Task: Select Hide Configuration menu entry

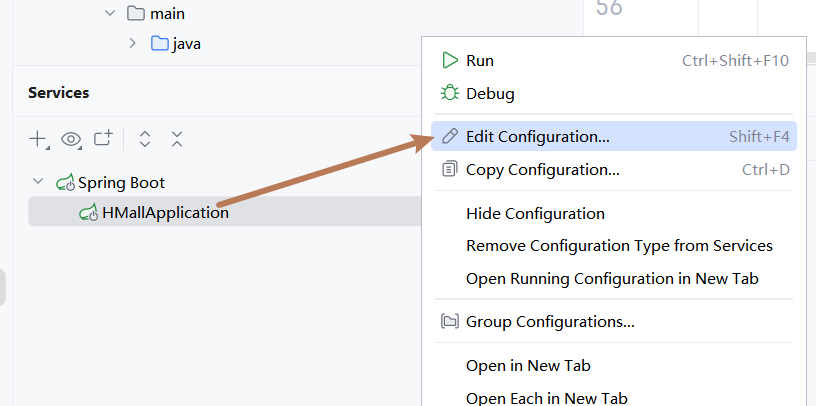Action: tap(535, 213)
